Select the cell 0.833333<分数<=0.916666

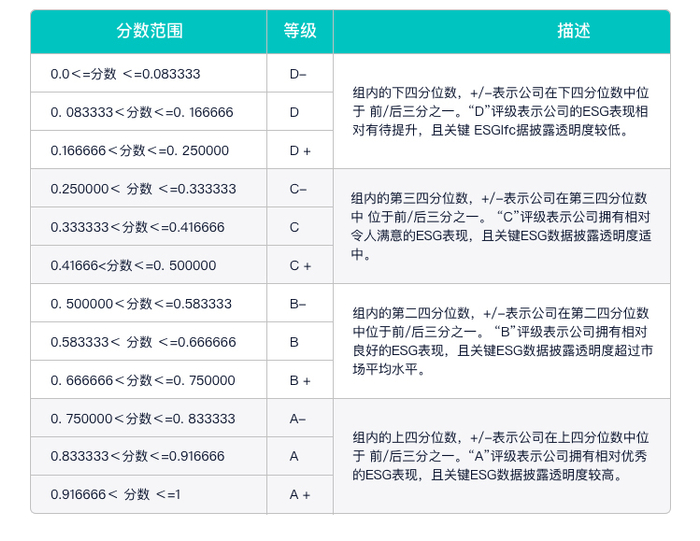click(x=149, y=456)
